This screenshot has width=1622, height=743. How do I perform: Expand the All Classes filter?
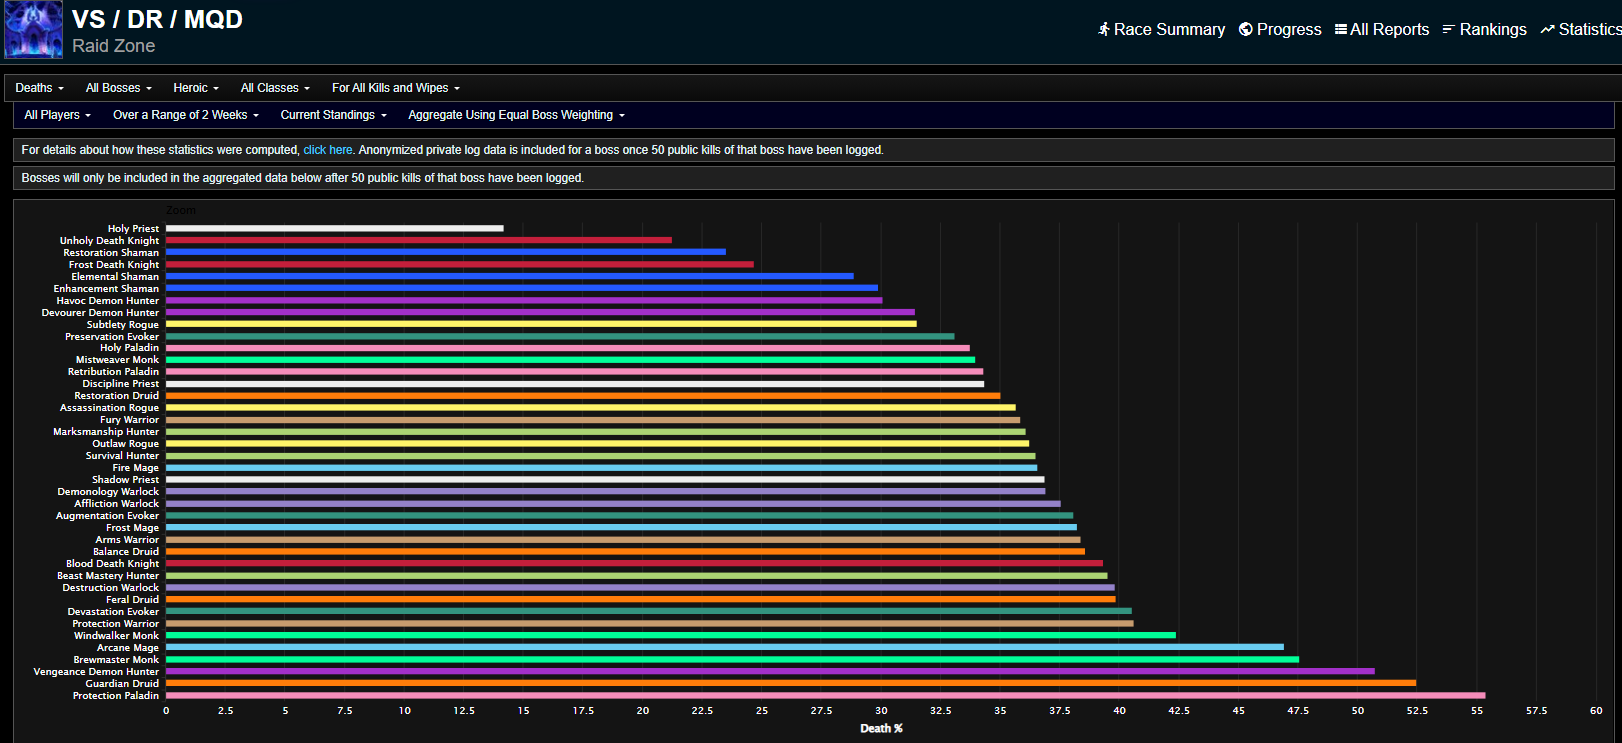275,88
